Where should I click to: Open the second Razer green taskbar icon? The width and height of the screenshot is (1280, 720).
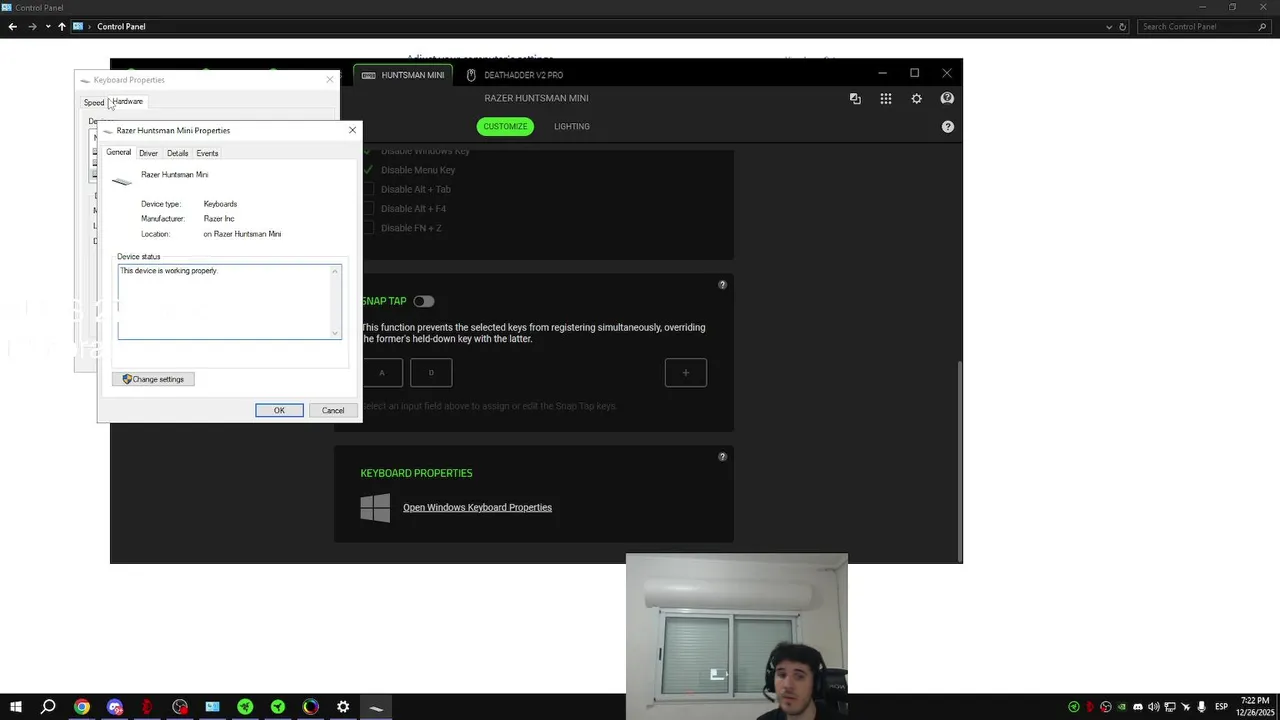(x=278, y=707)
